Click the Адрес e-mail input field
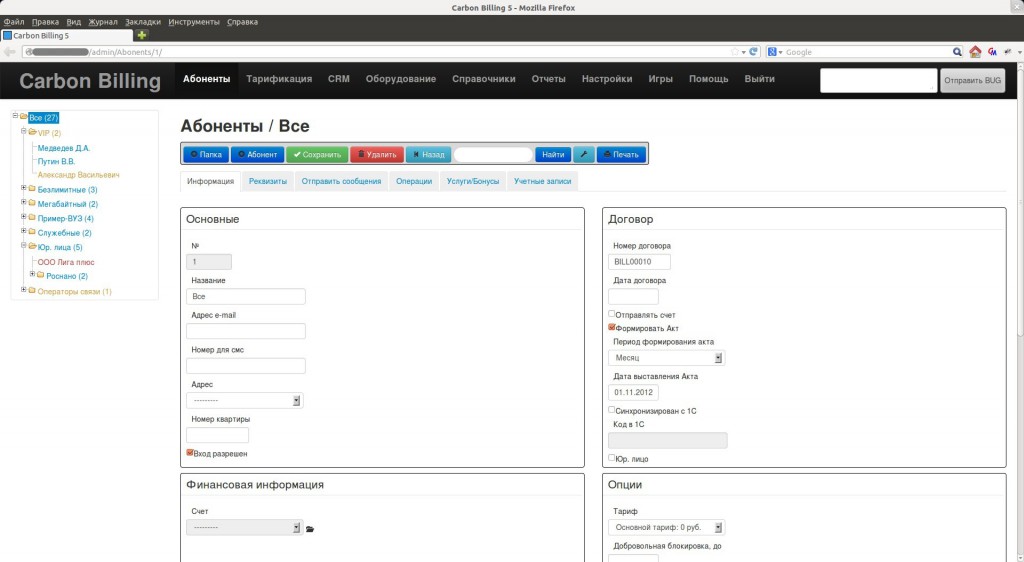1024x562 pixels. 246,331
